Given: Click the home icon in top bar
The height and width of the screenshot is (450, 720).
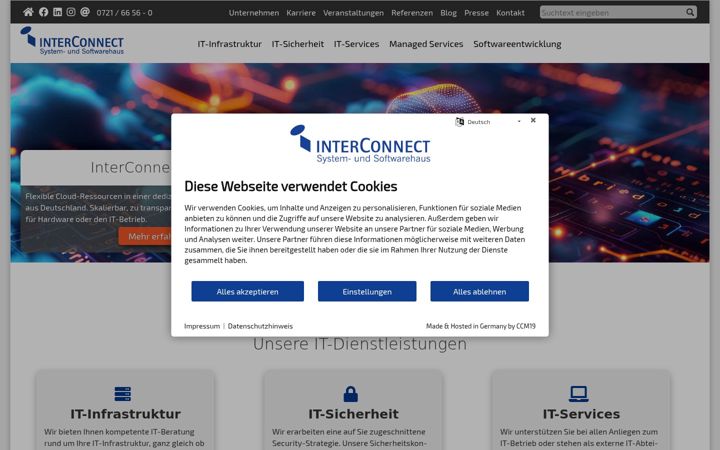Looking at the screenshot, I should point(28,12).
